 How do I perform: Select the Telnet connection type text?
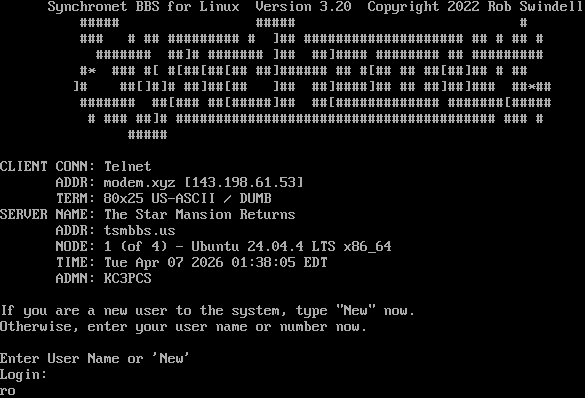(128, 166)
